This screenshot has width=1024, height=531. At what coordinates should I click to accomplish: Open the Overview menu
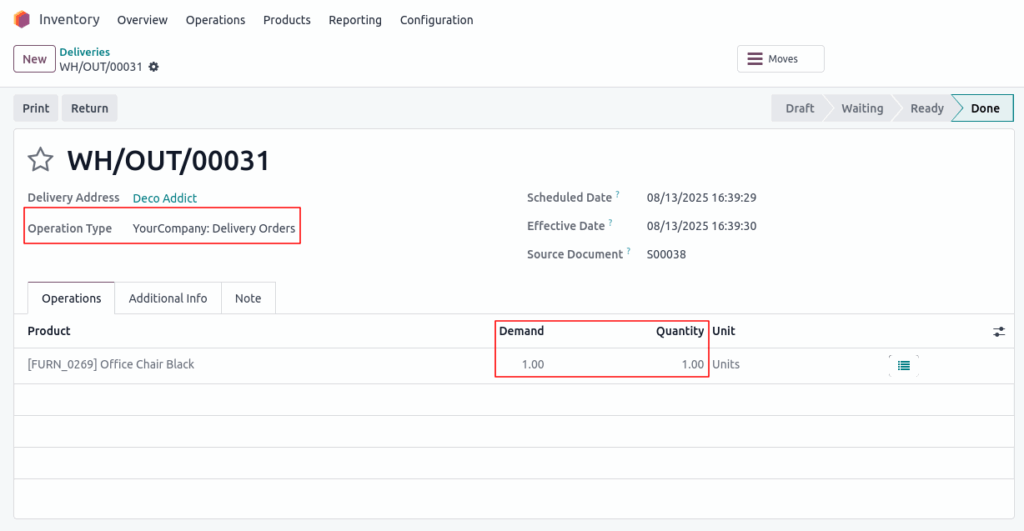pos(142,20)
